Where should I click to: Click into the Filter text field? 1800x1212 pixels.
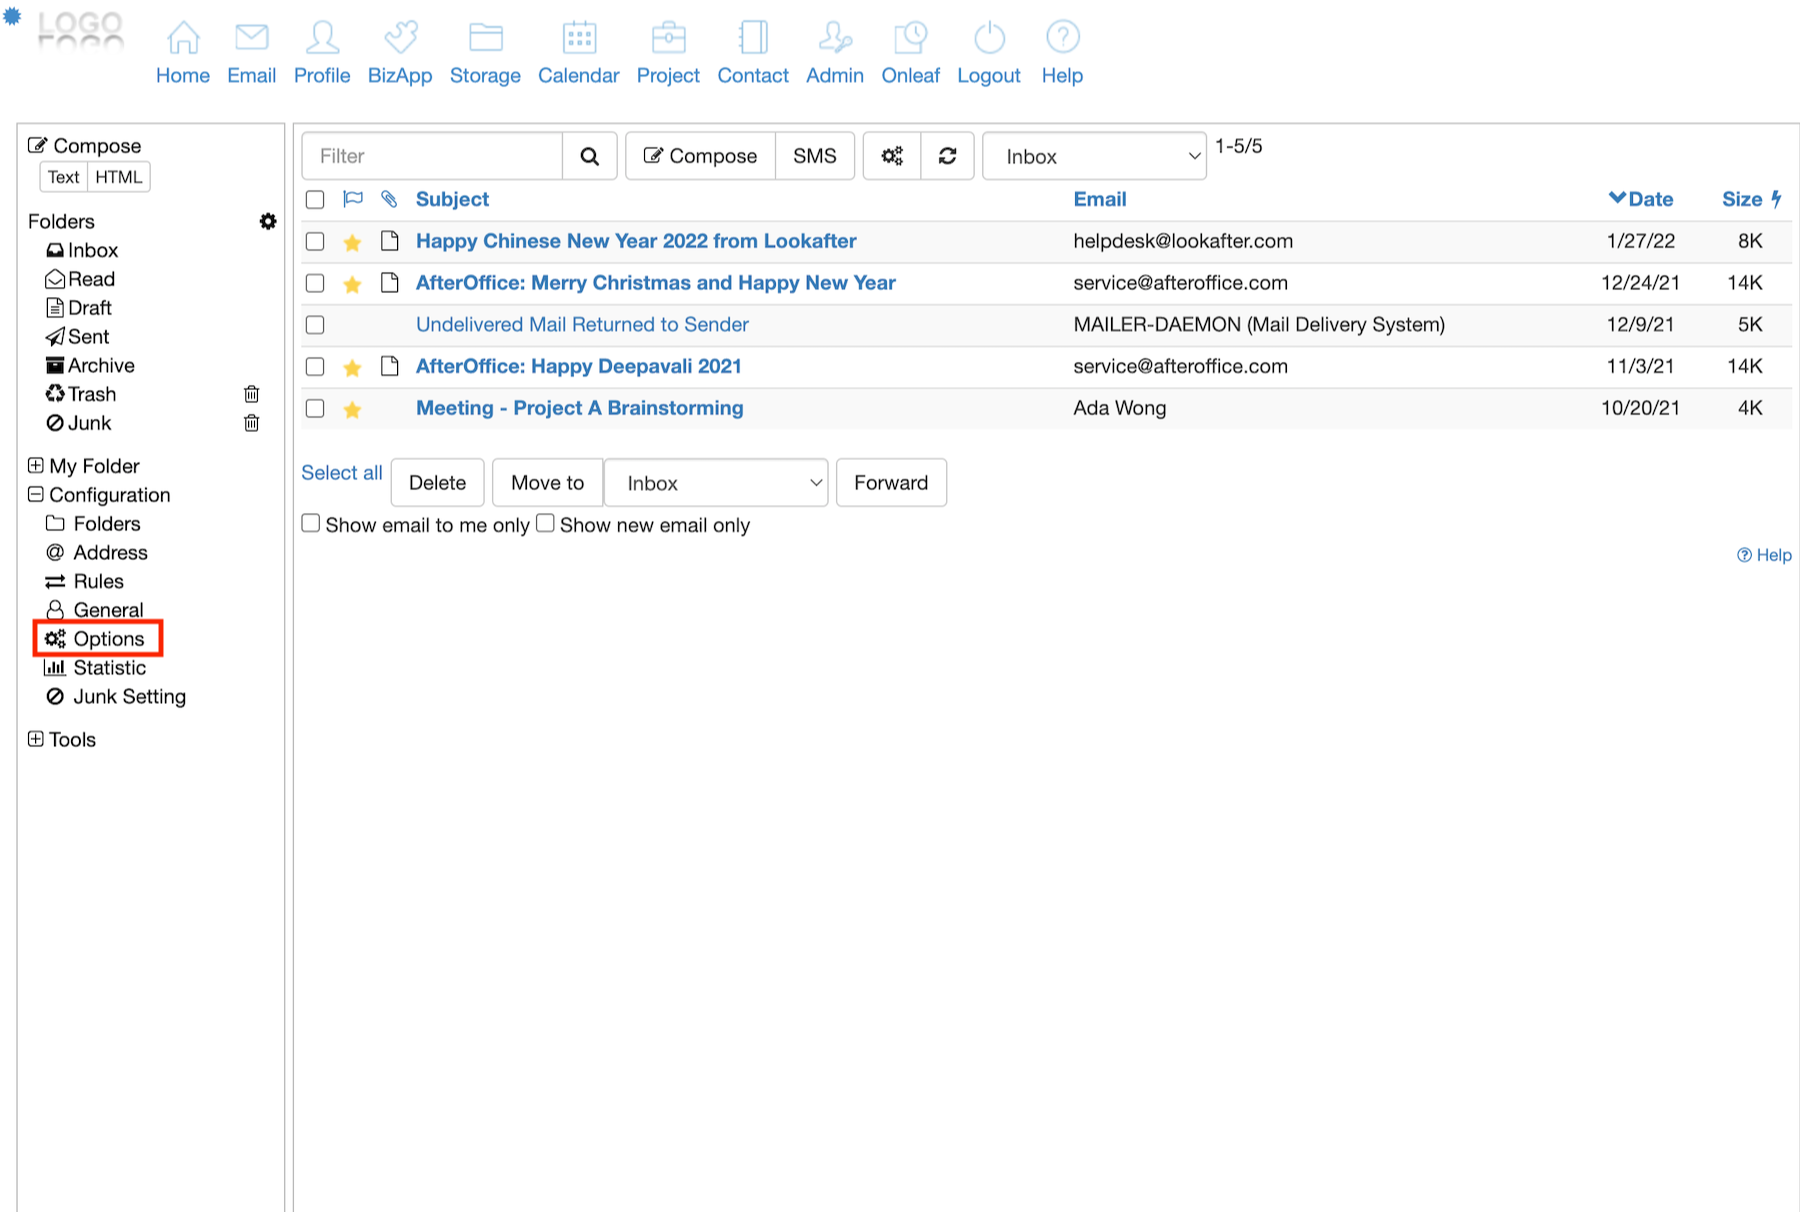pos(432,156)
